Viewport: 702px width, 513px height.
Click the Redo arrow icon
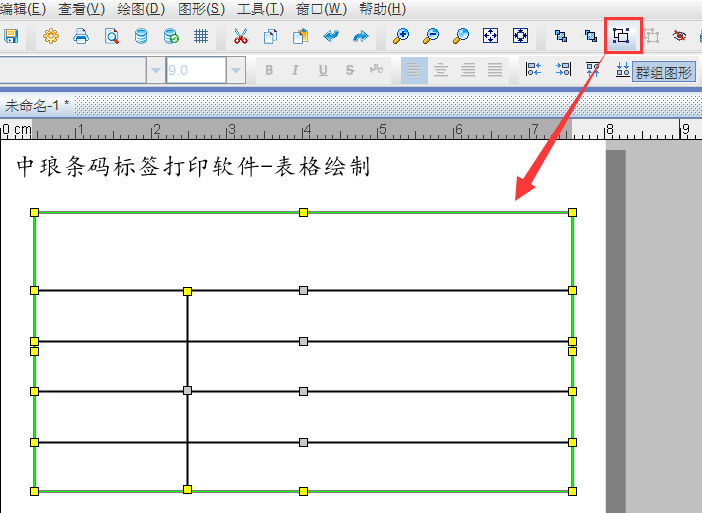(x=360, y=36)
